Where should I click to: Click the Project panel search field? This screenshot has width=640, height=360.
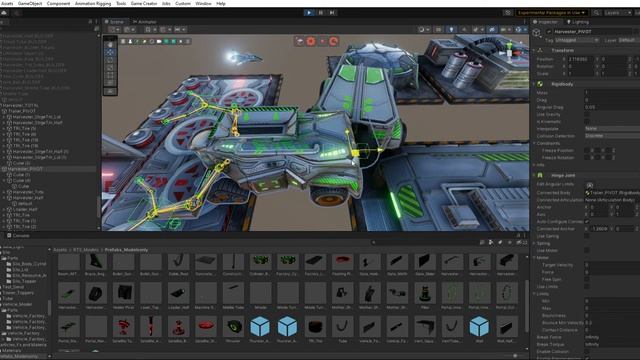[424, 242]
